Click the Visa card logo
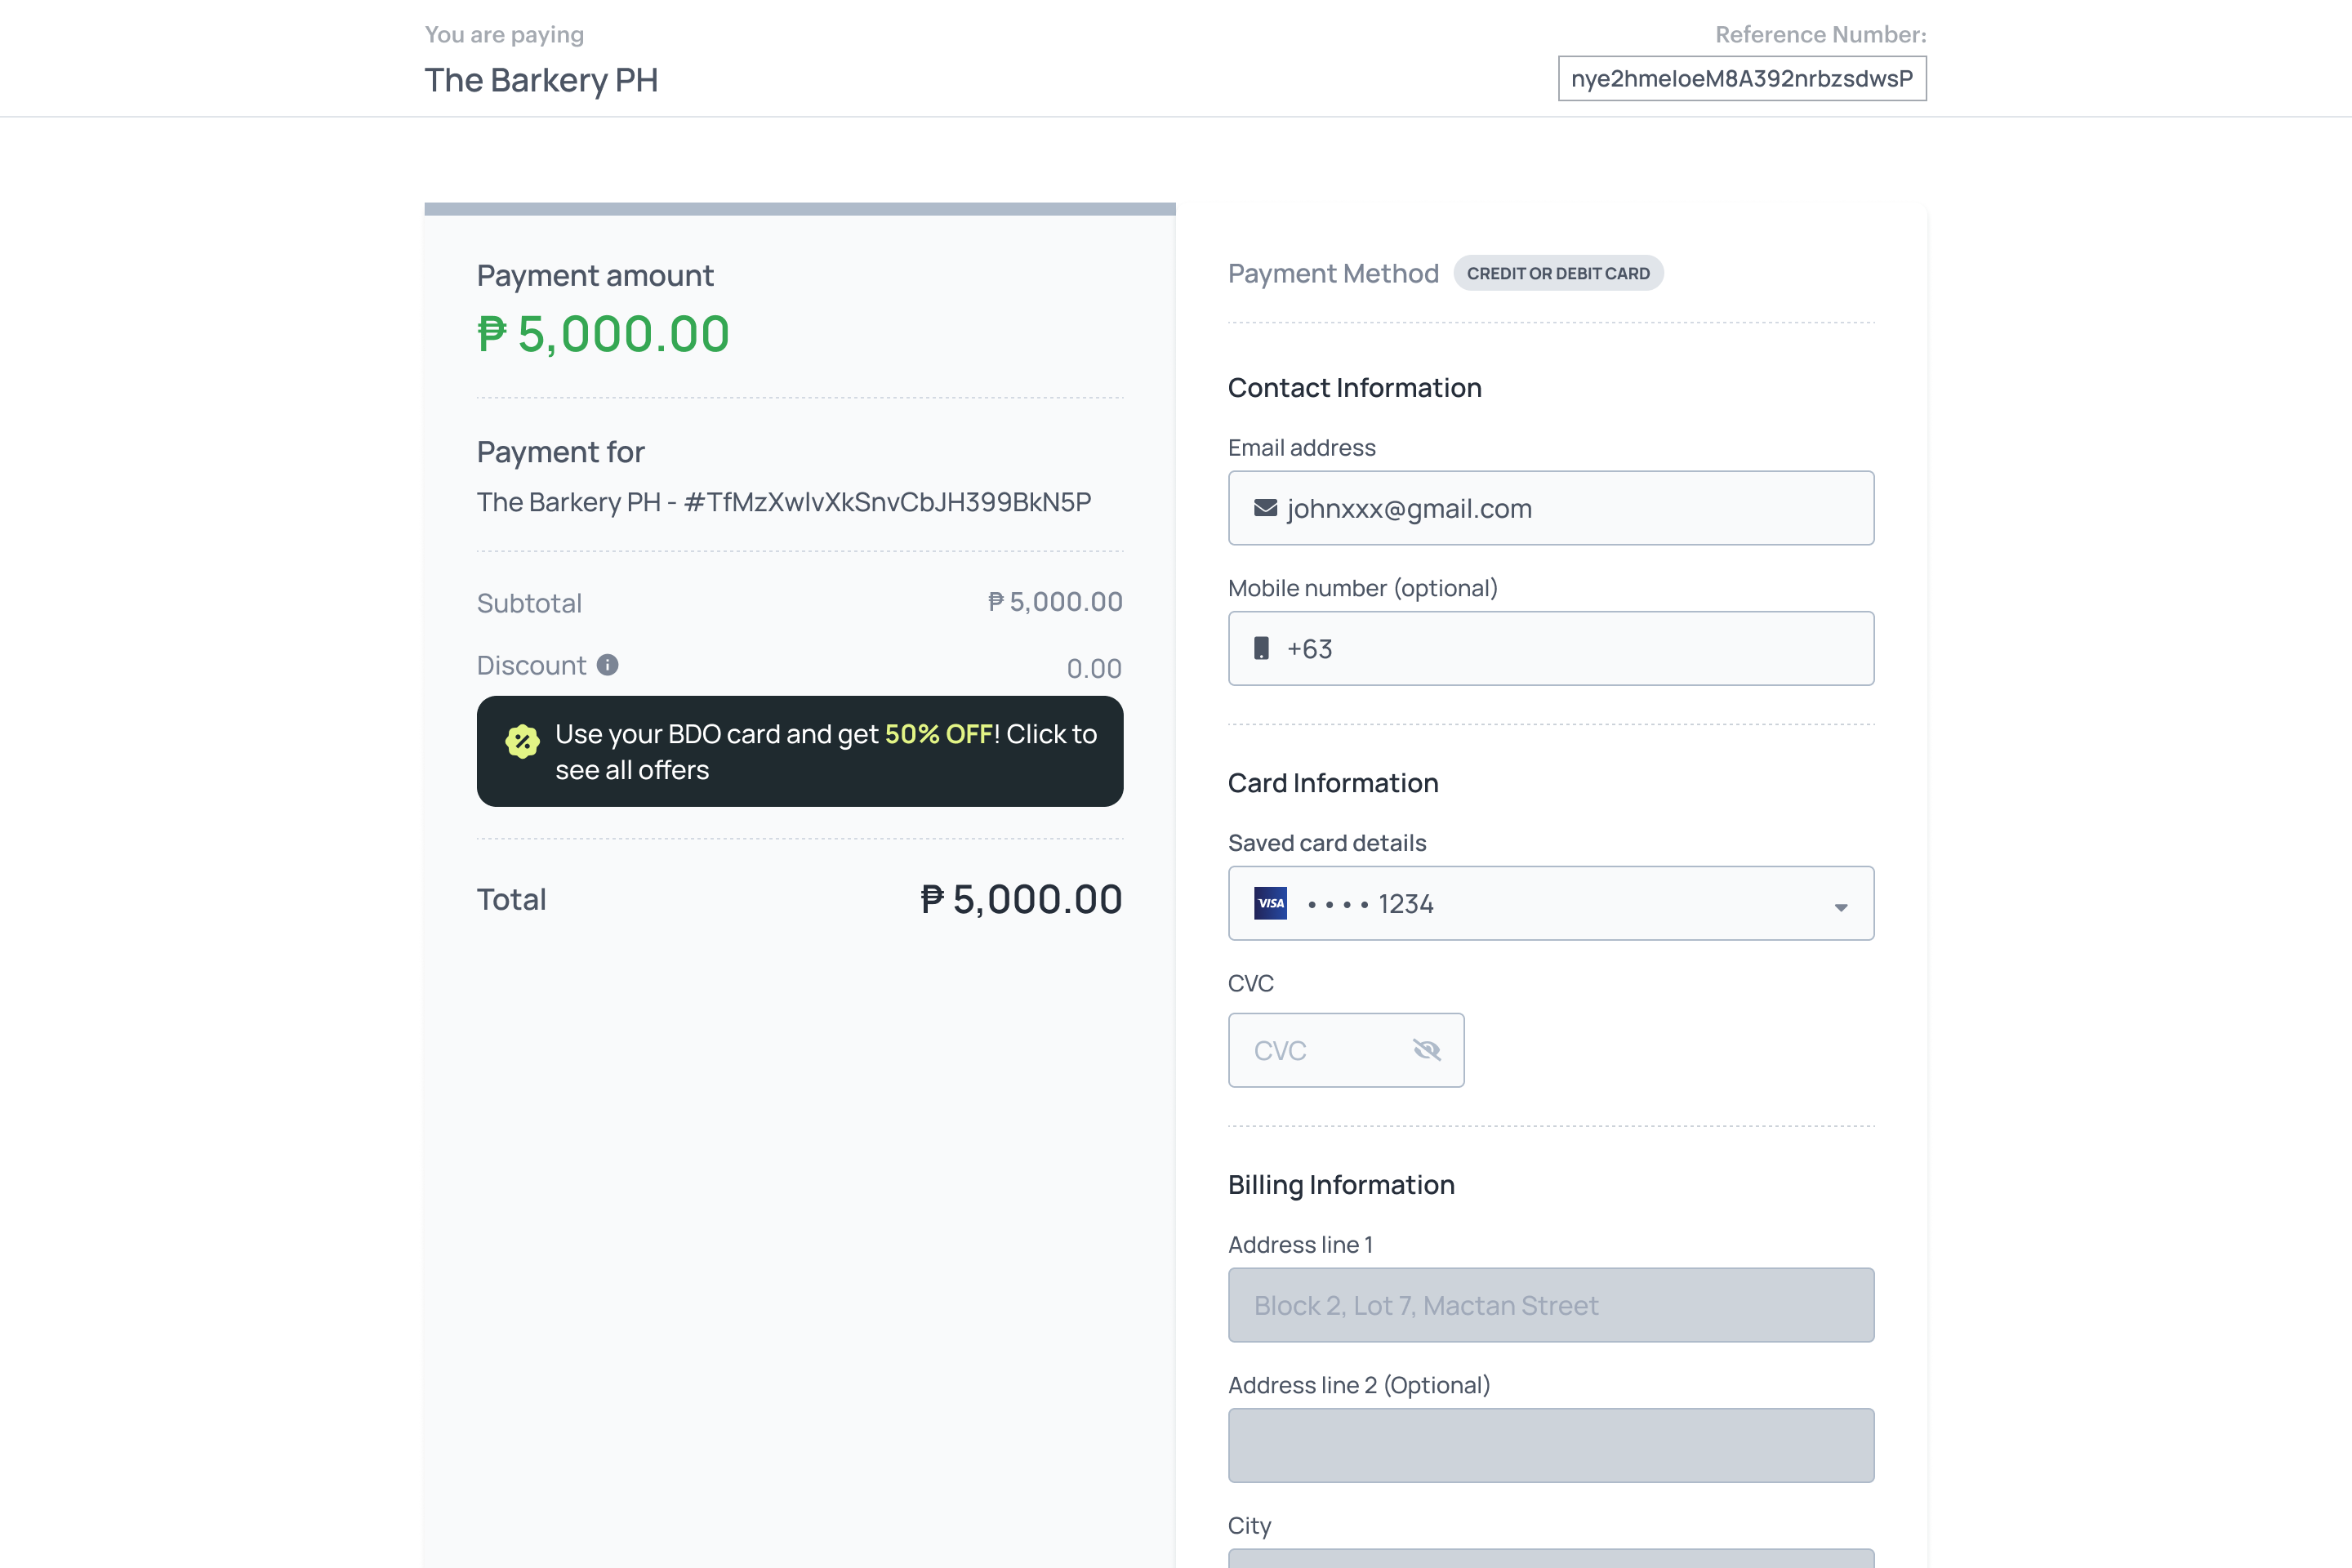2352x1568 pixels. coord(1270,903)
